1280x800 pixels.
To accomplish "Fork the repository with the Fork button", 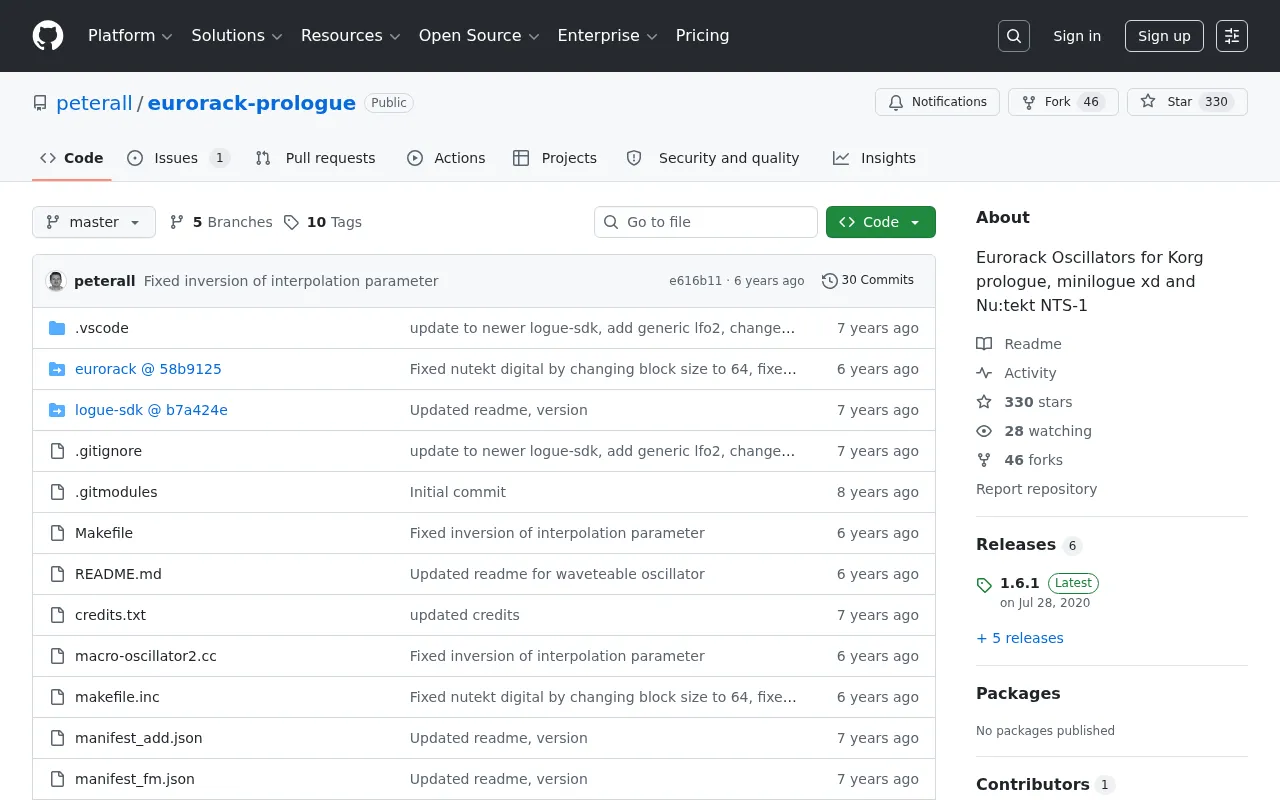I will coord(1063,102).
